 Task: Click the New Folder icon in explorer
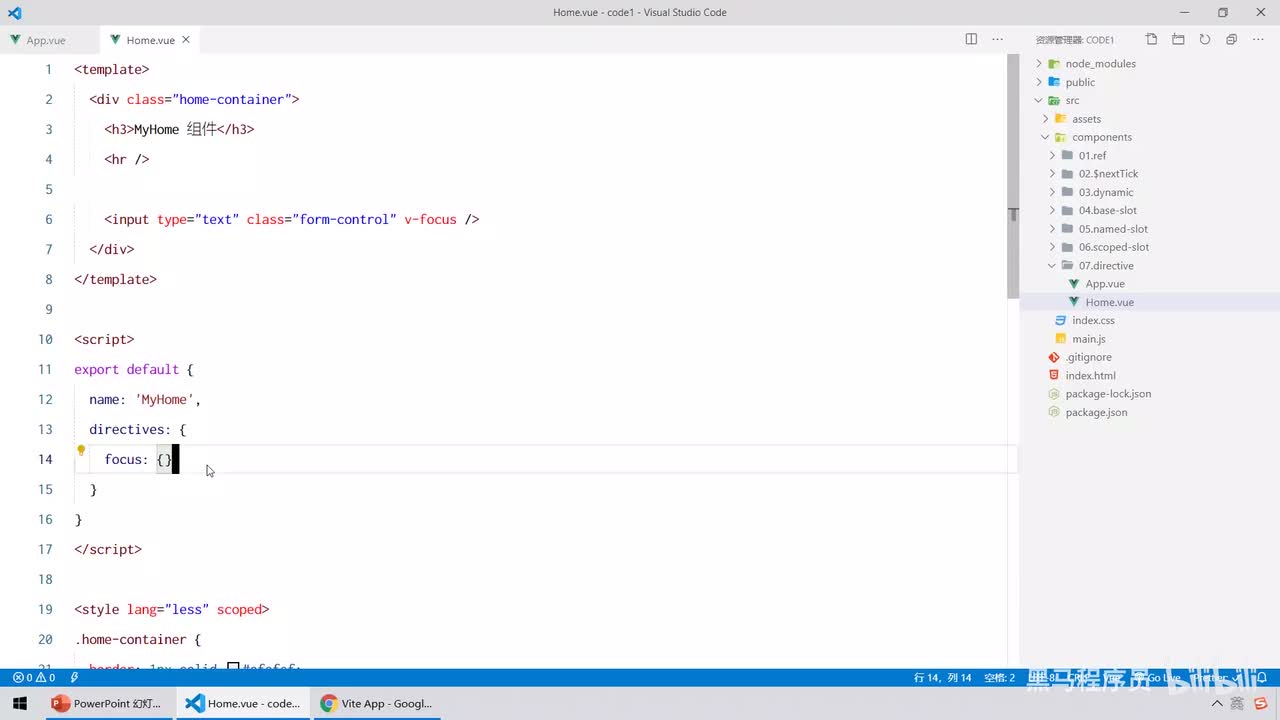(x=1178, y=40)
